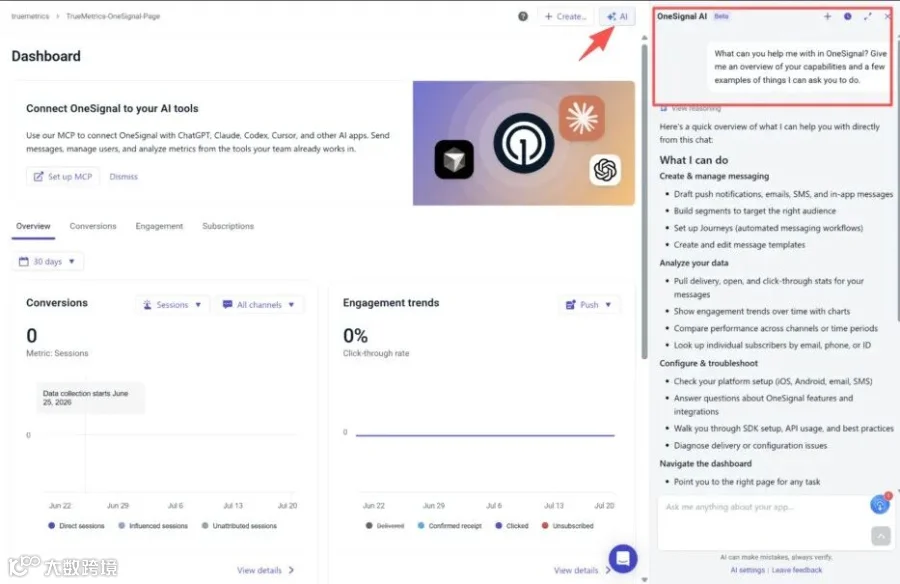The width and height of the screenshot is (900, 584).
Task: Click 'Navigate the dashboard' heading
Action: click(x=705, y=463)
